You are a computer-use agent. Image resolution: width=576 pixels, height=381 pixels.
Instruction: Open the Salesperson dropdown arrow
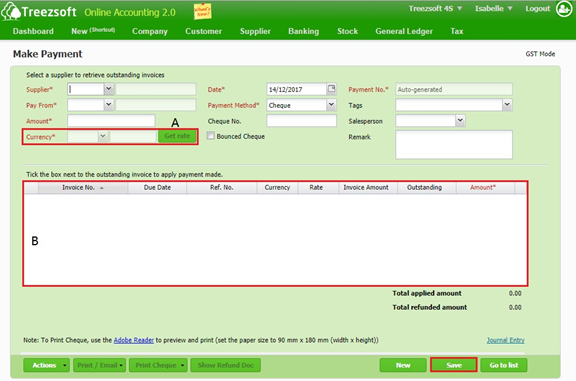pyautogui.click(x=460, y=121)
